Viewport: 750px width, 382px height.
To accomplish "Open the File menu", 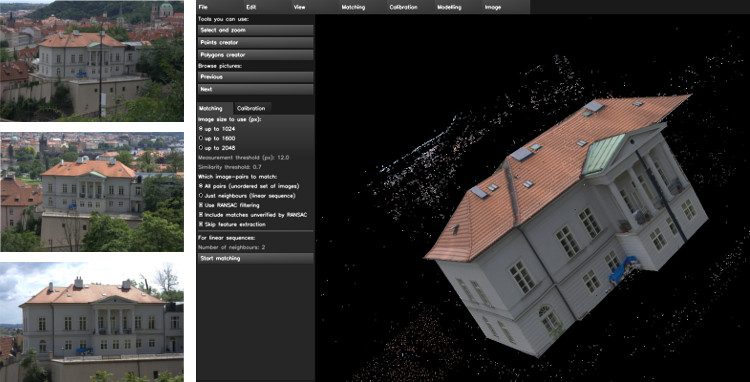I will tap(220, 7).
